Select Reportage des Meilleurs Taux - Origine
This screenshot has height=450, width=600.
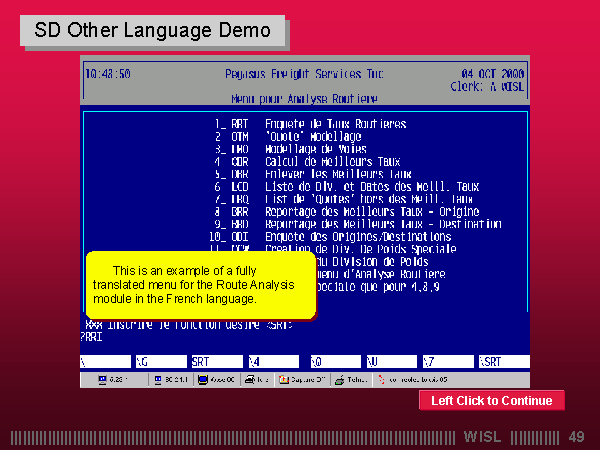pyautogui.click(x=371, y=211)
